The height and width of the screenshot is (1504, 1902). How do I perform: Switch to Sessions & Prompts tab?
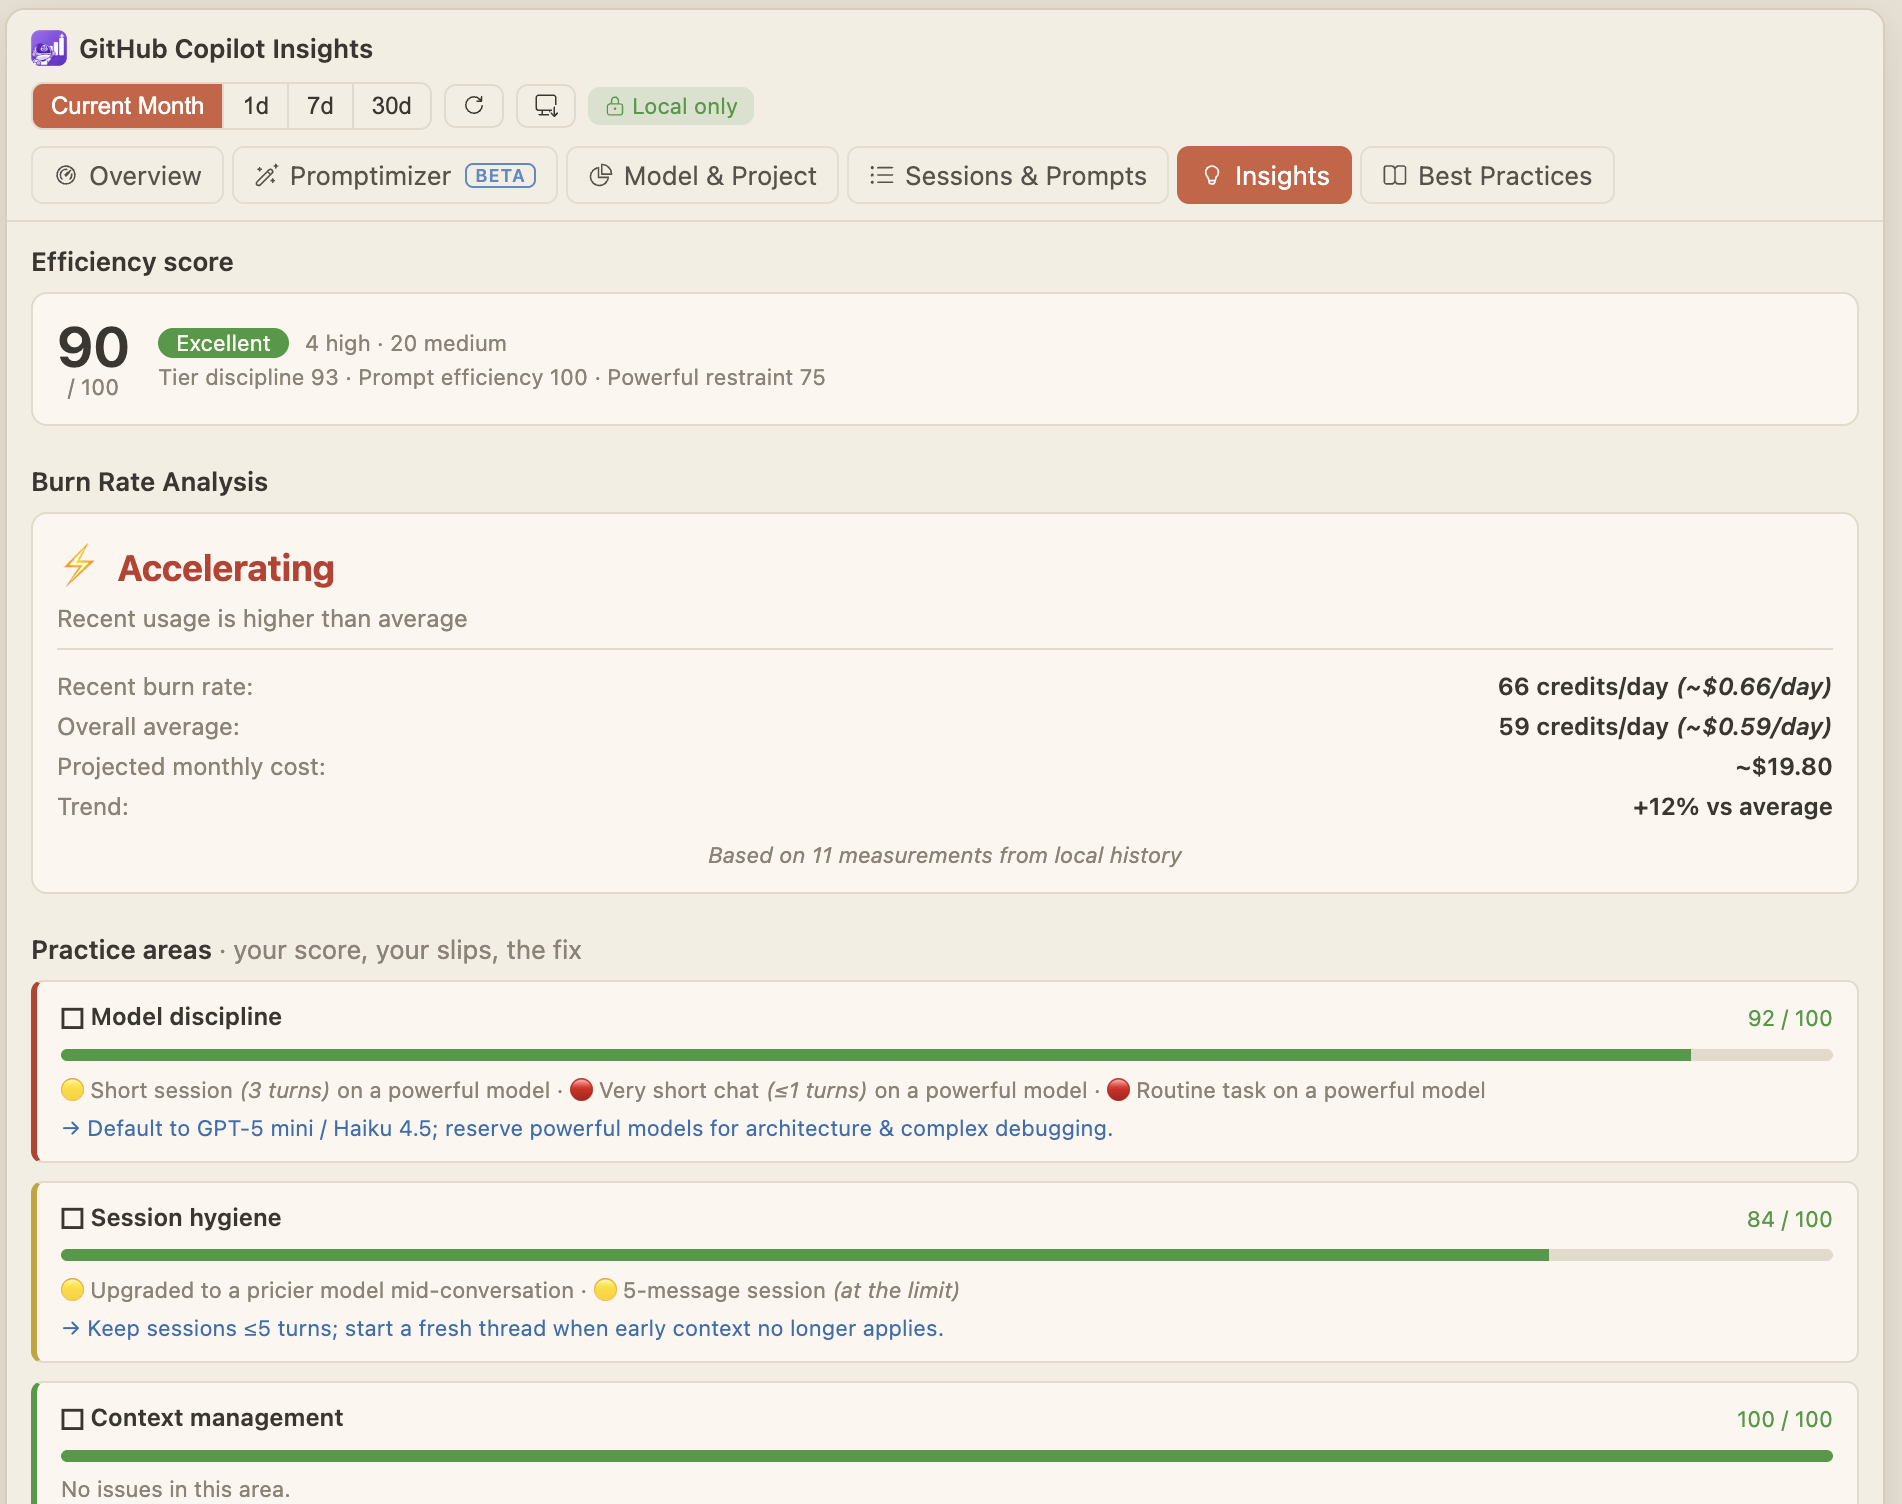point(1008,175)
